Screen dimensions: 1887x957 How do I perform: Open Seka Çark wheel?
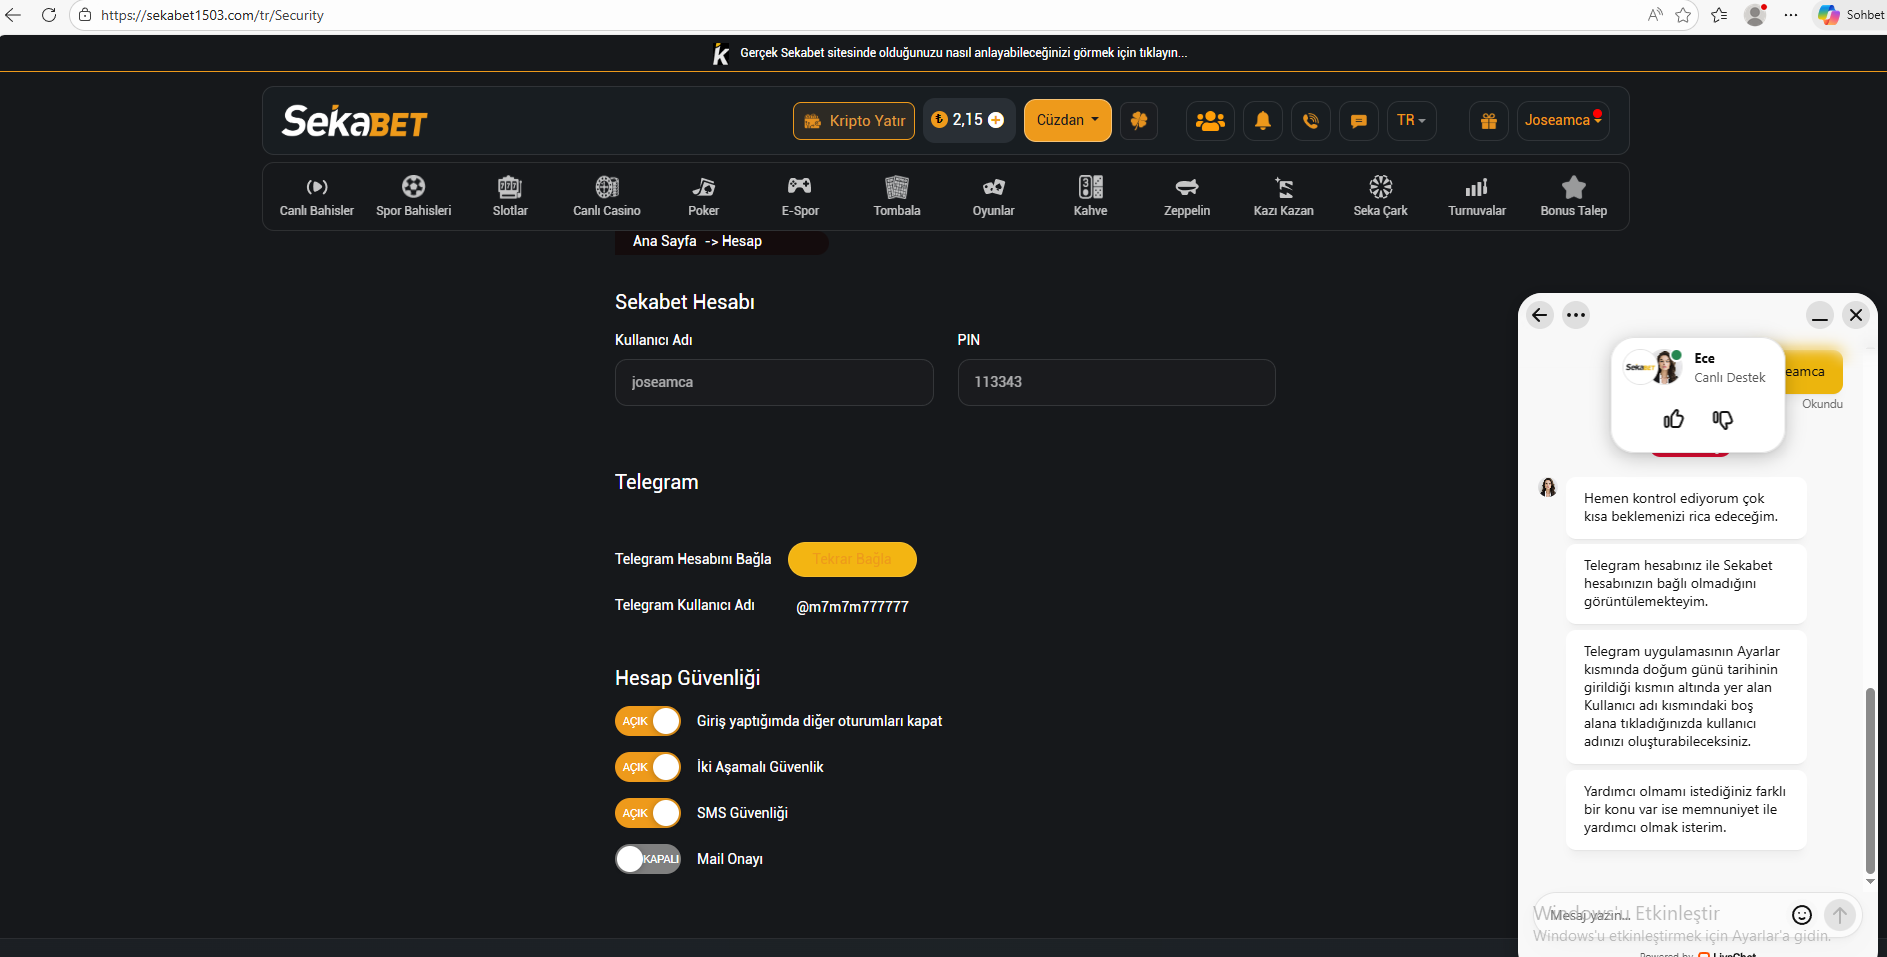click(1381, 197)
